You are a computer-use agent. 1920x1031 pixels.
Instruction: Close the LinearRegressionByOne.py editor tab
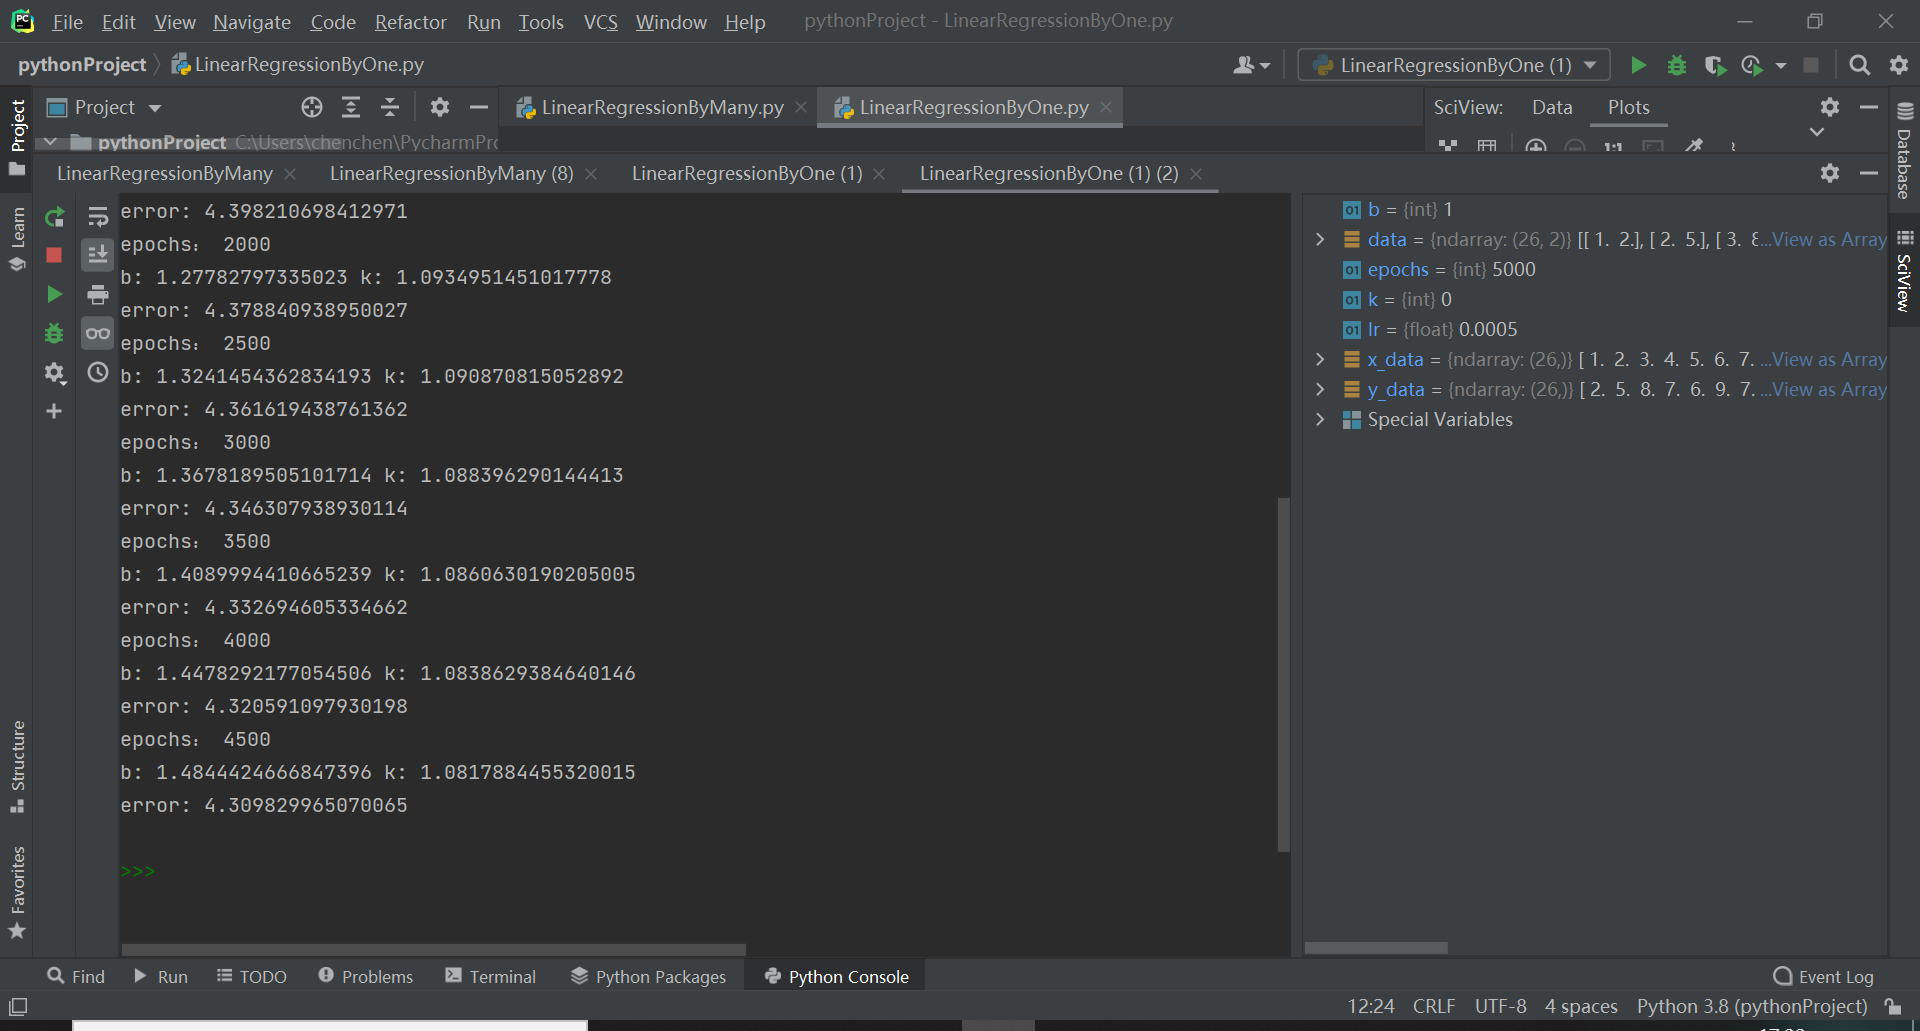1106,107
